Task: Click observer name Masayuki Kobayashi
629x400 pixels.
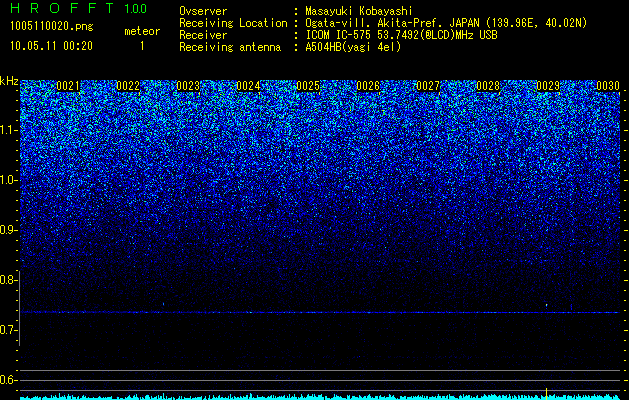Action: [x=359, y=11]
